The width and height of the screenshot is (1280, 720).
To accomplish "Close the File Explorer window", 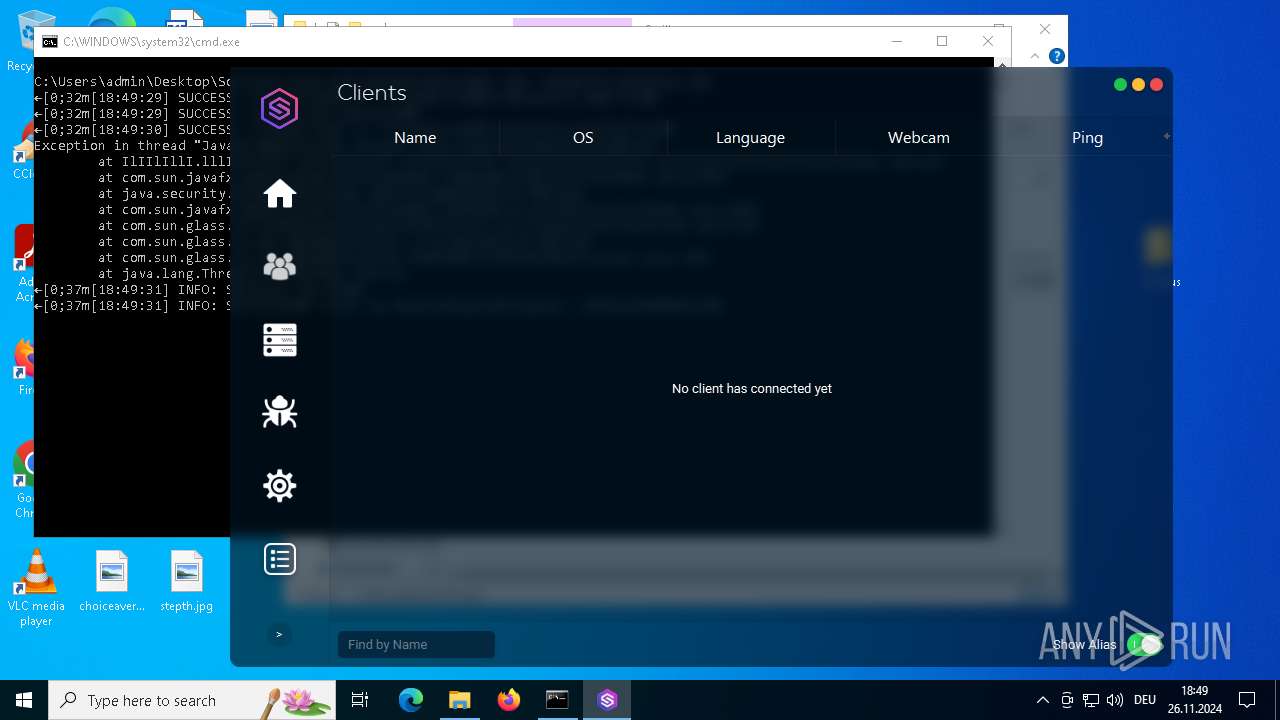I will (1045, 29).
